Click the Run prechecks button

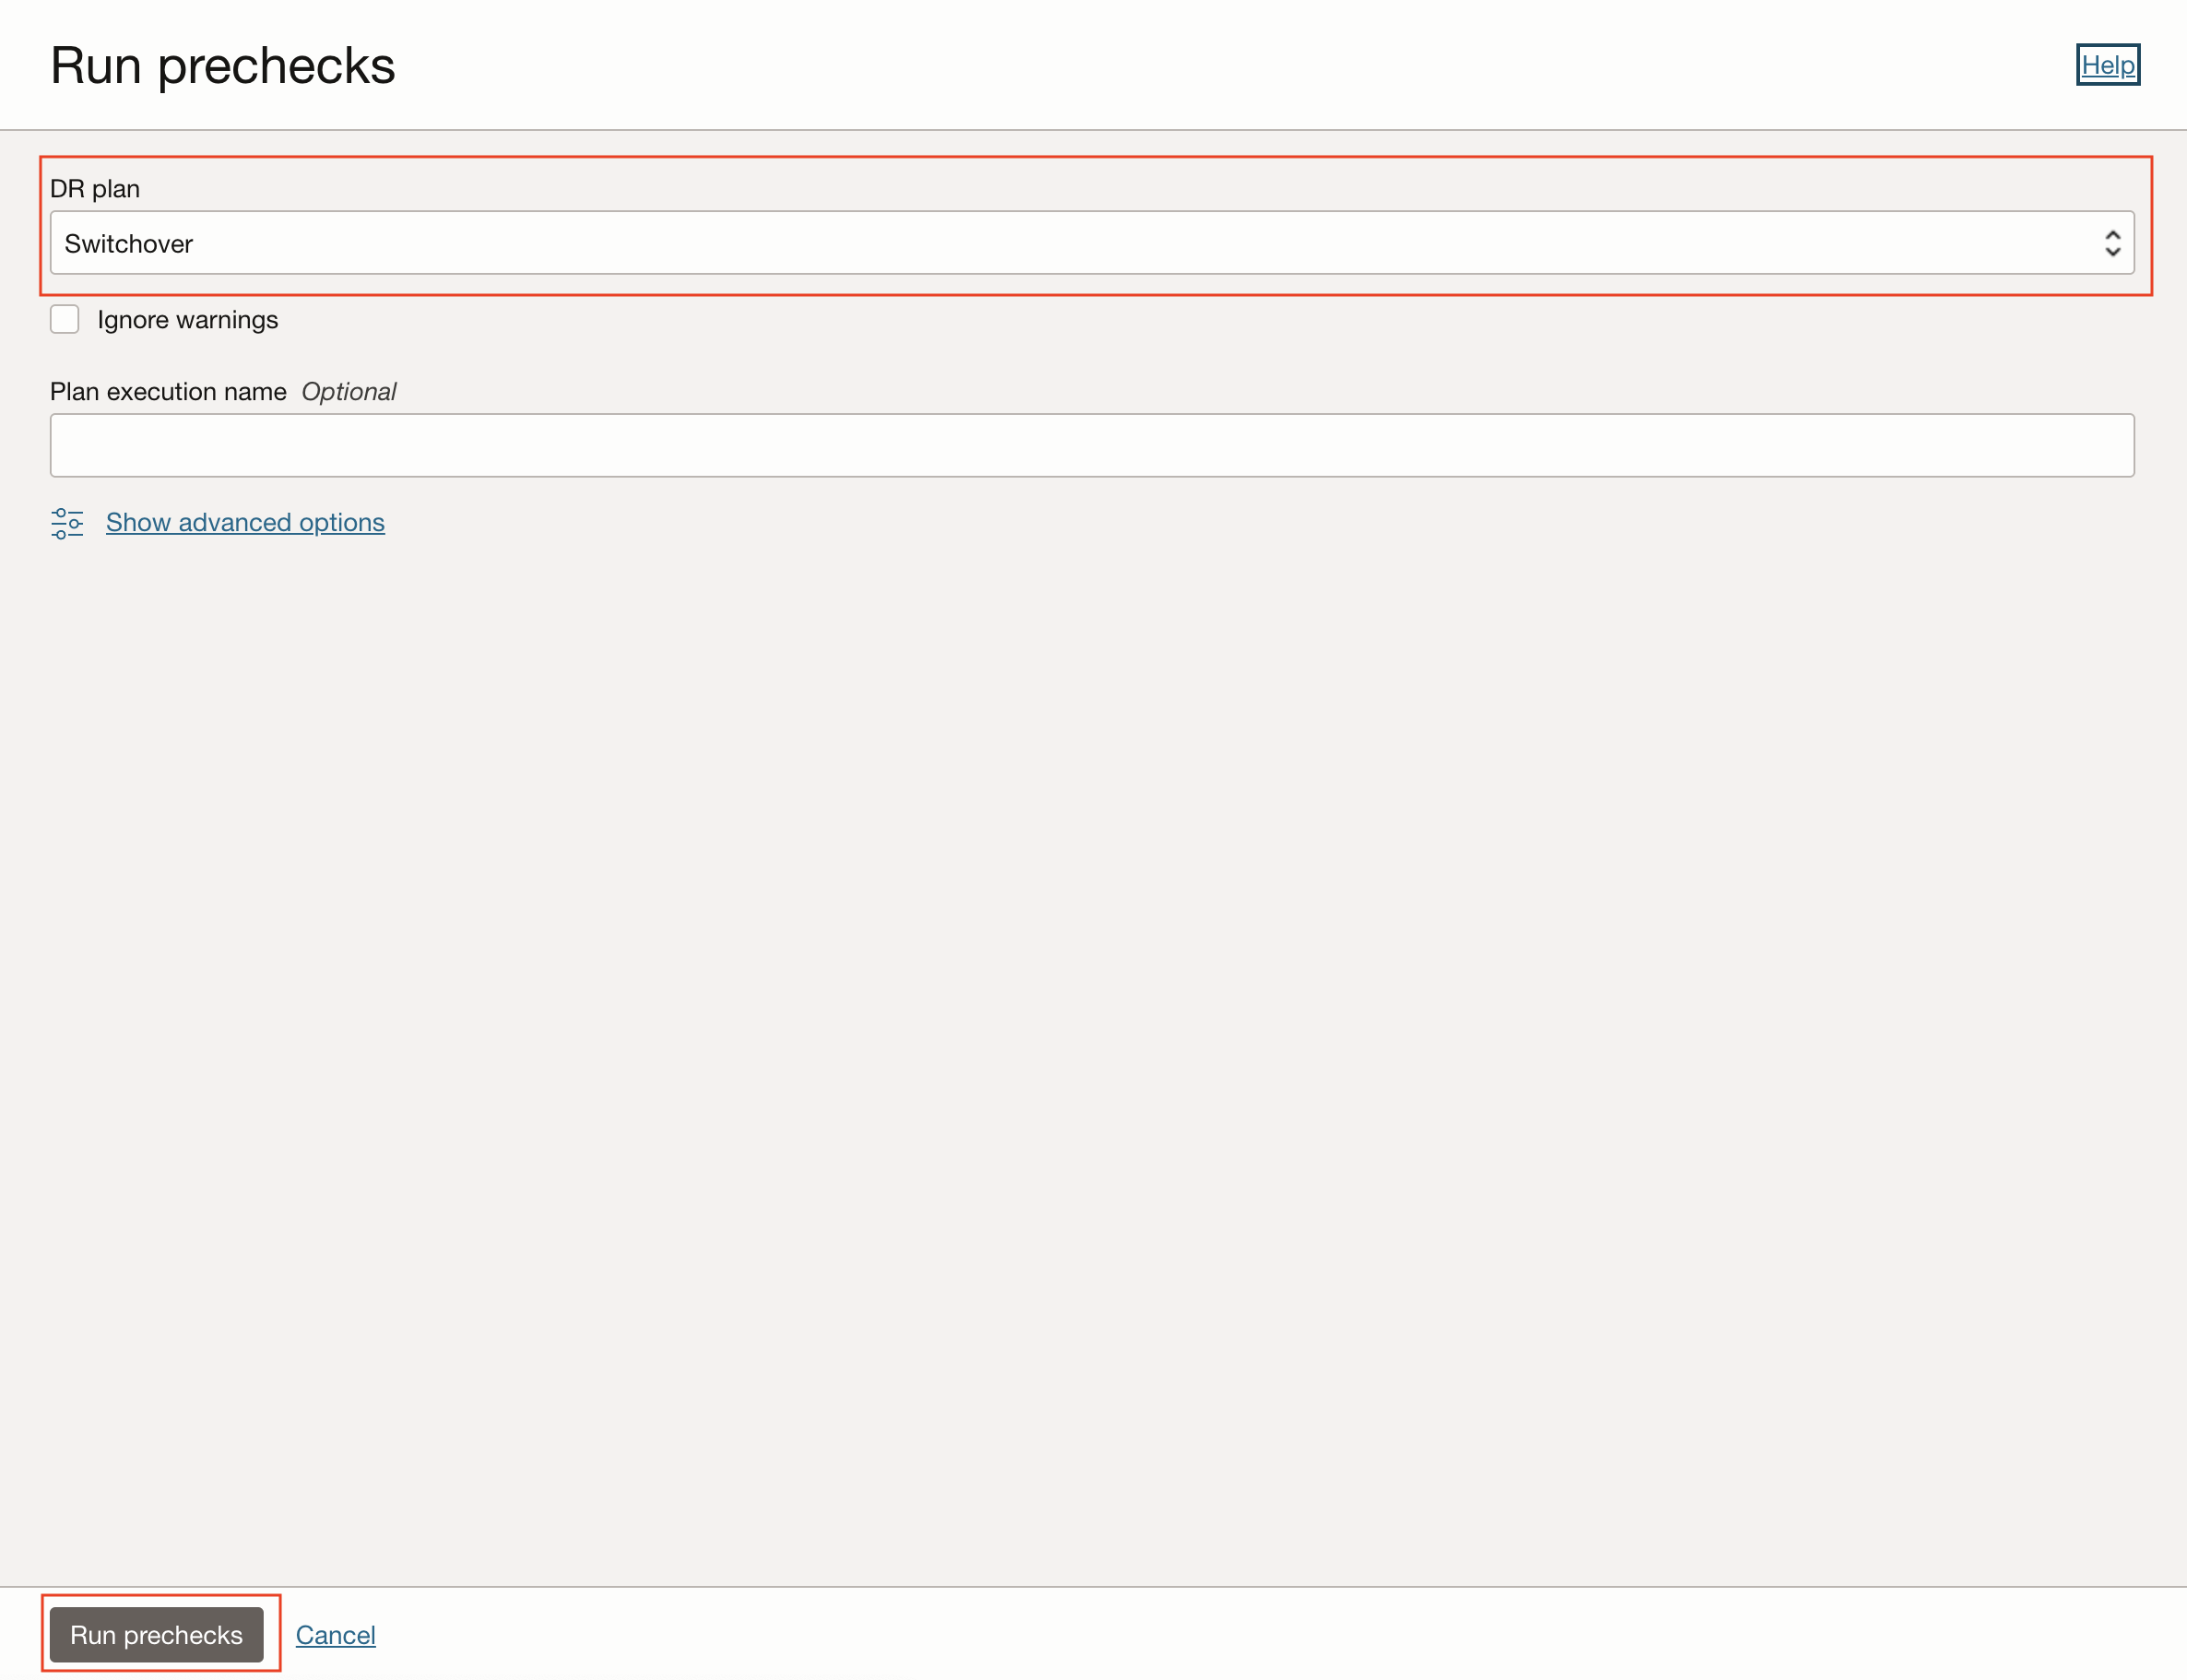click(159, 1633)
